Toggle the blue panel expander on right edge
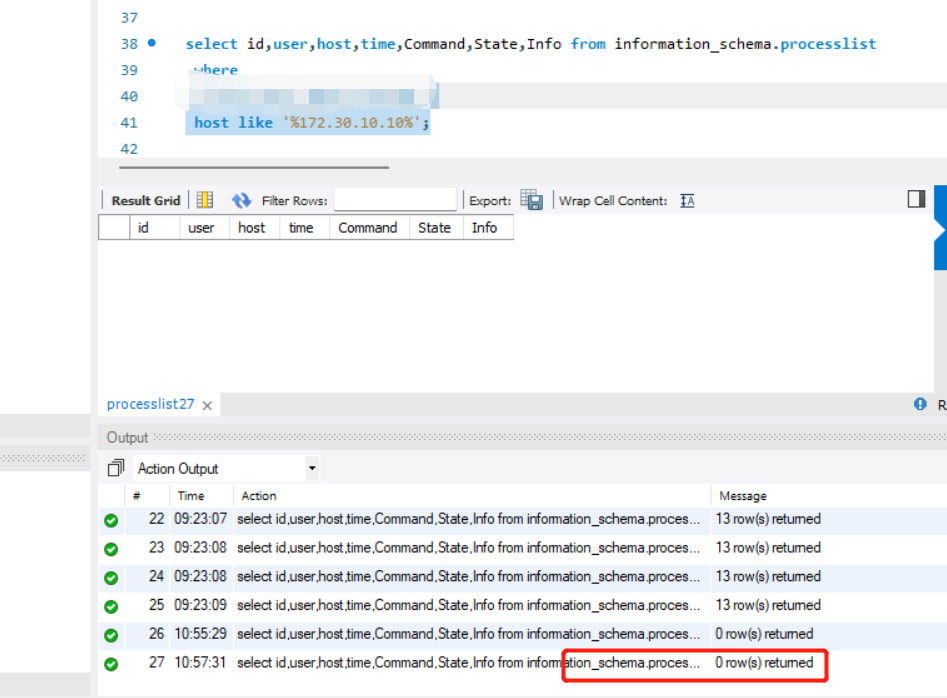 [940, 230]
